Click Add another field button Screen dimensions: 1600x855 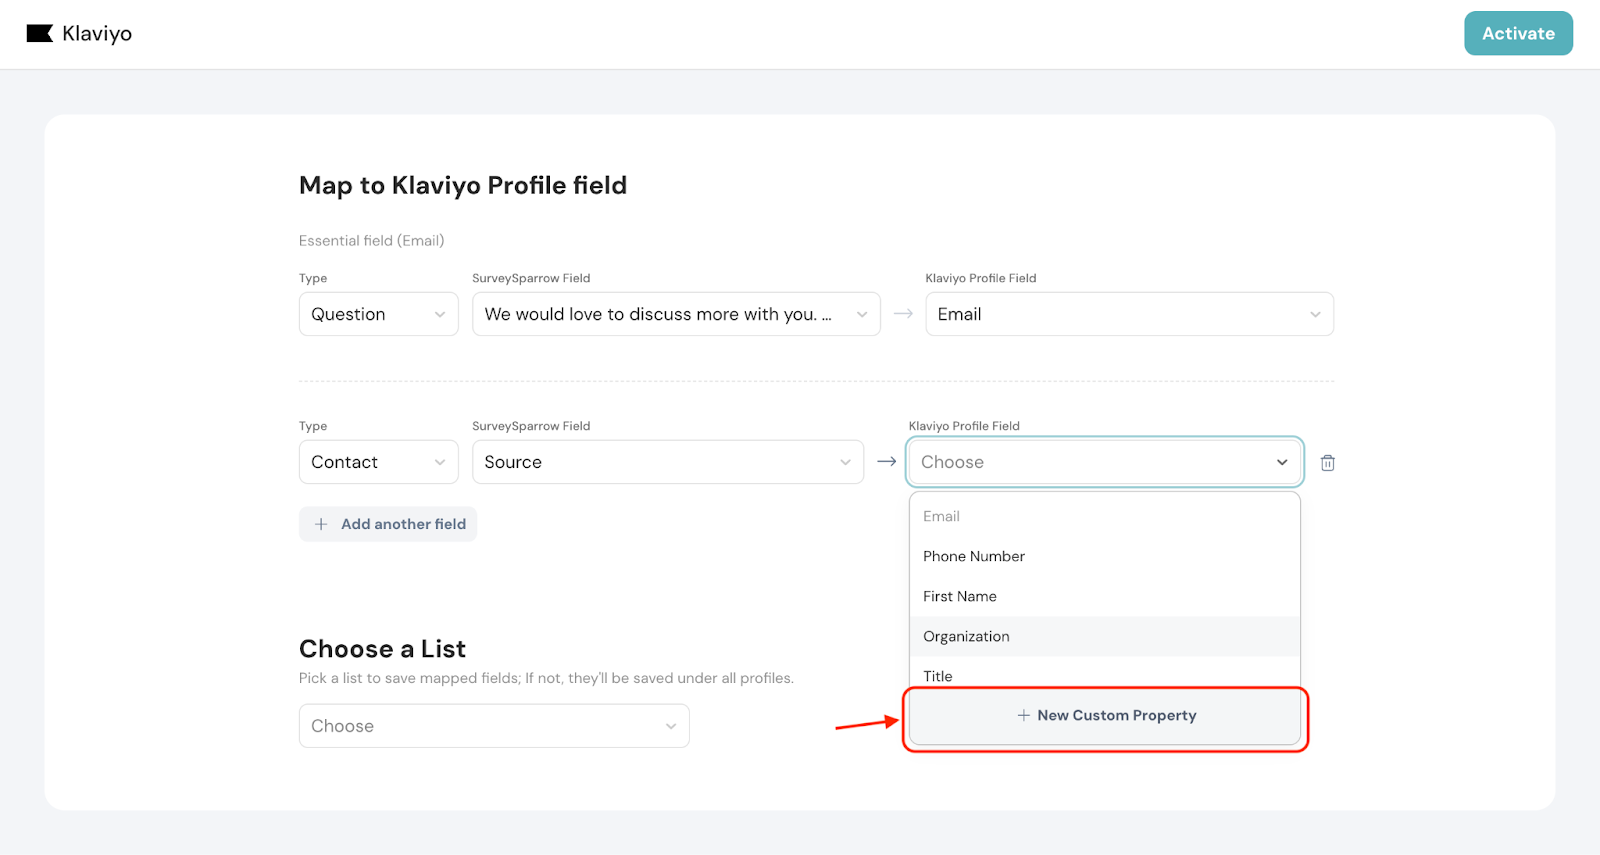tap(388, 524)
